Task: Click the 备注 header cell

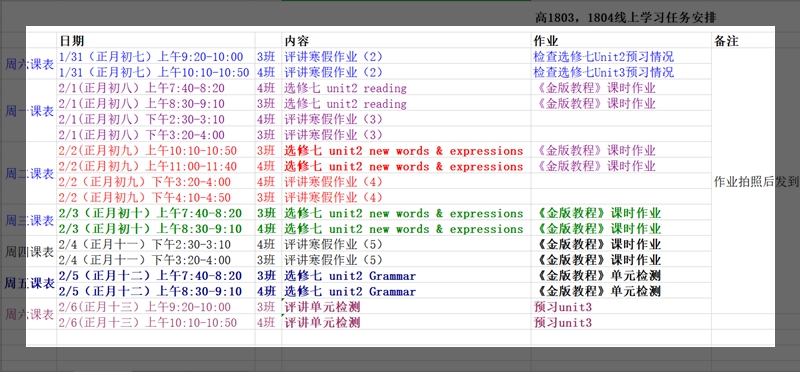Action: pyautogui.click(x=742, y=41)
